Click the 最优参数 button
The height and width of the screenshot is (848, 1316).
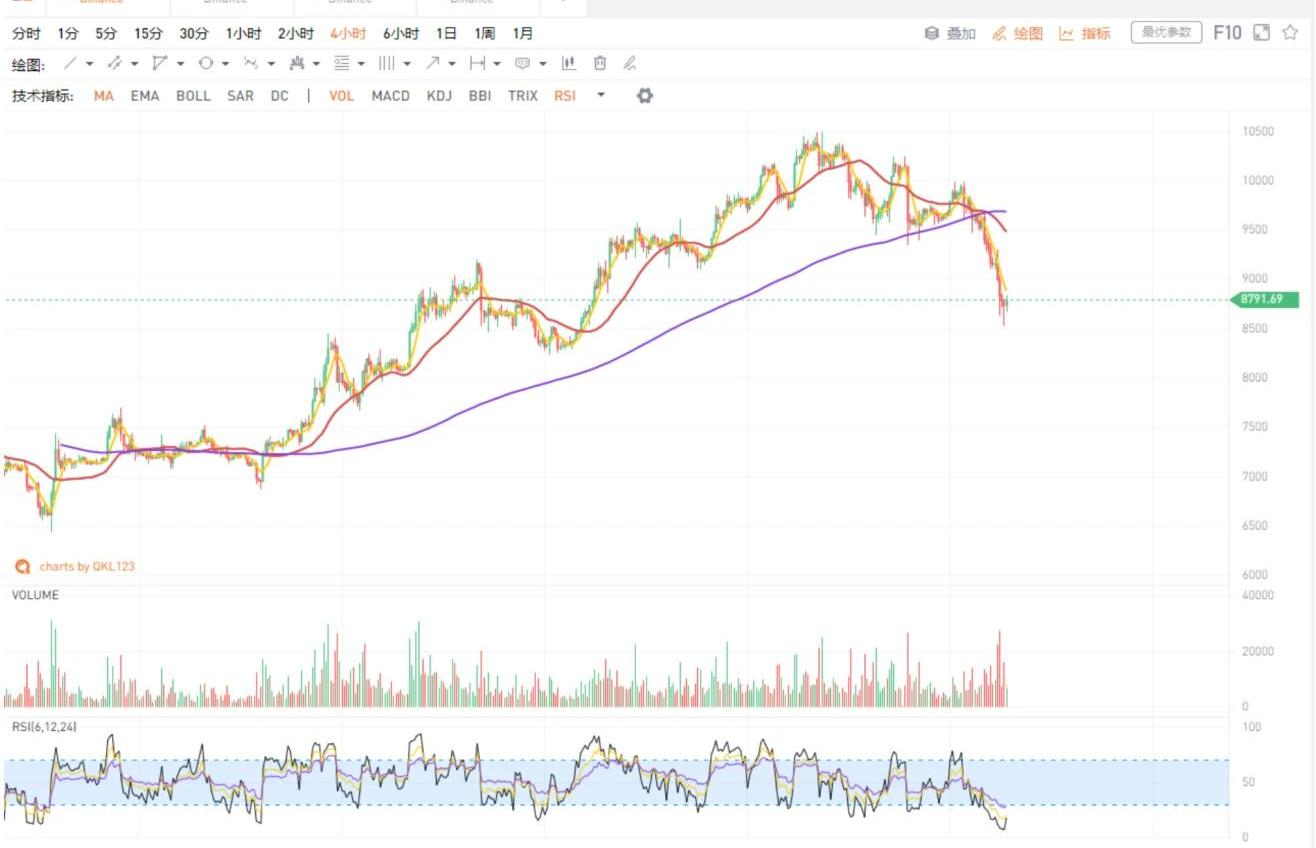pos(1166,33)
